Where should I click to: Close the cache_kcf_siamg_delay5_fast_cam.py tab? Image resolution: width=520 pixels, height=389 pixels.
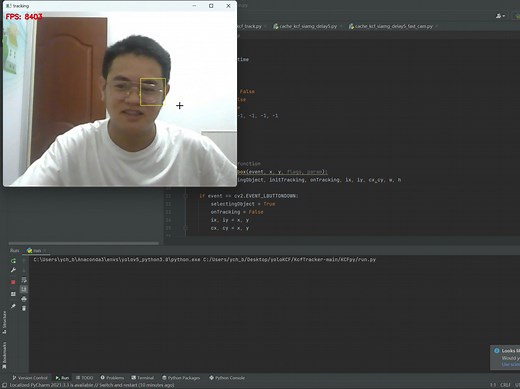click(436, 26)
